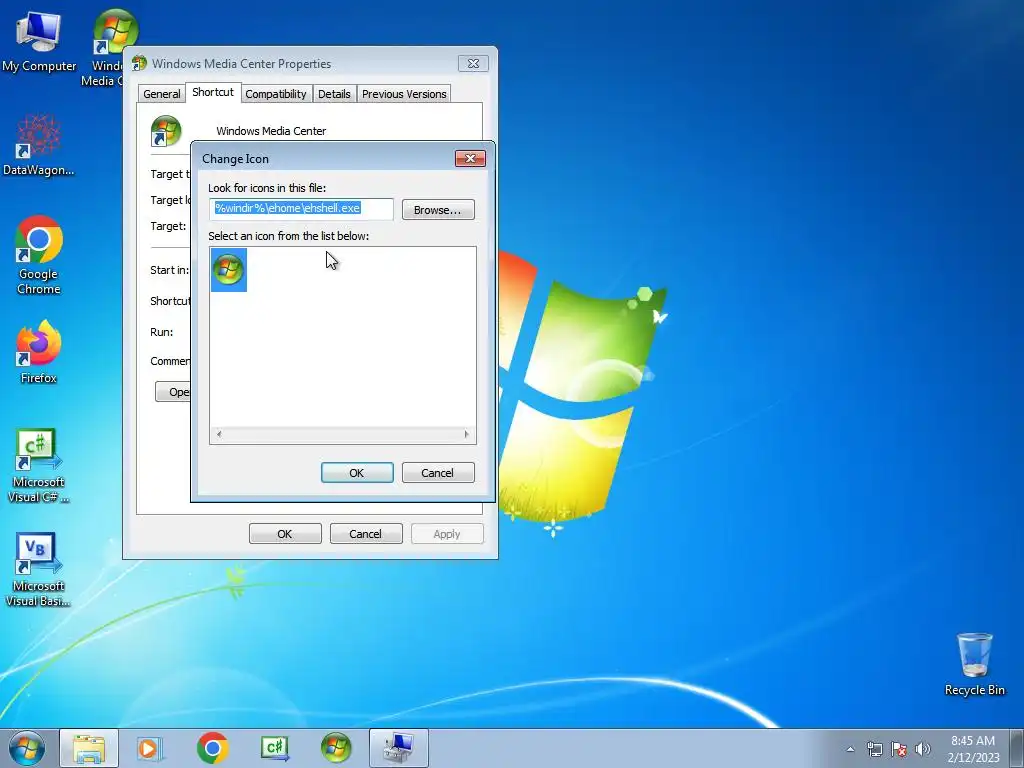1024x768 pixels.
Task: Click Browse... to look for icon files
Action: tap(438, 210)
